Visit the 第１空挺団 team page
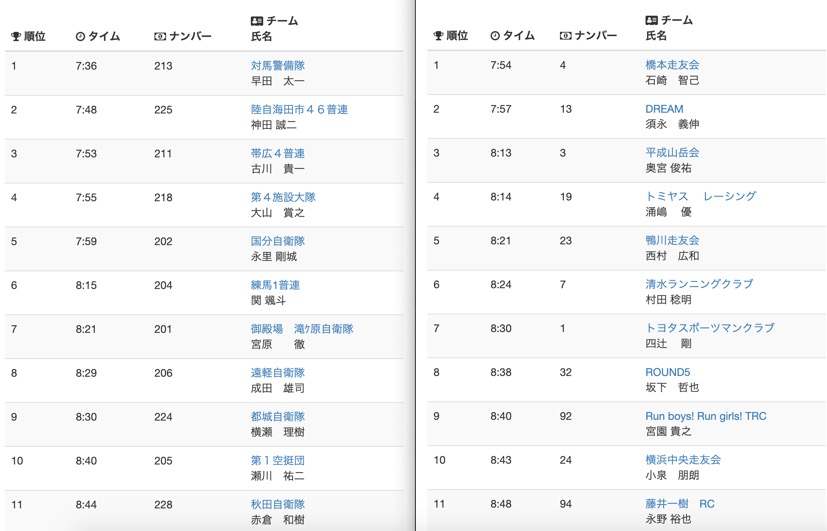The width and height of the screenshot is (827, 531). pyautogui.click(x=277, y=461)
